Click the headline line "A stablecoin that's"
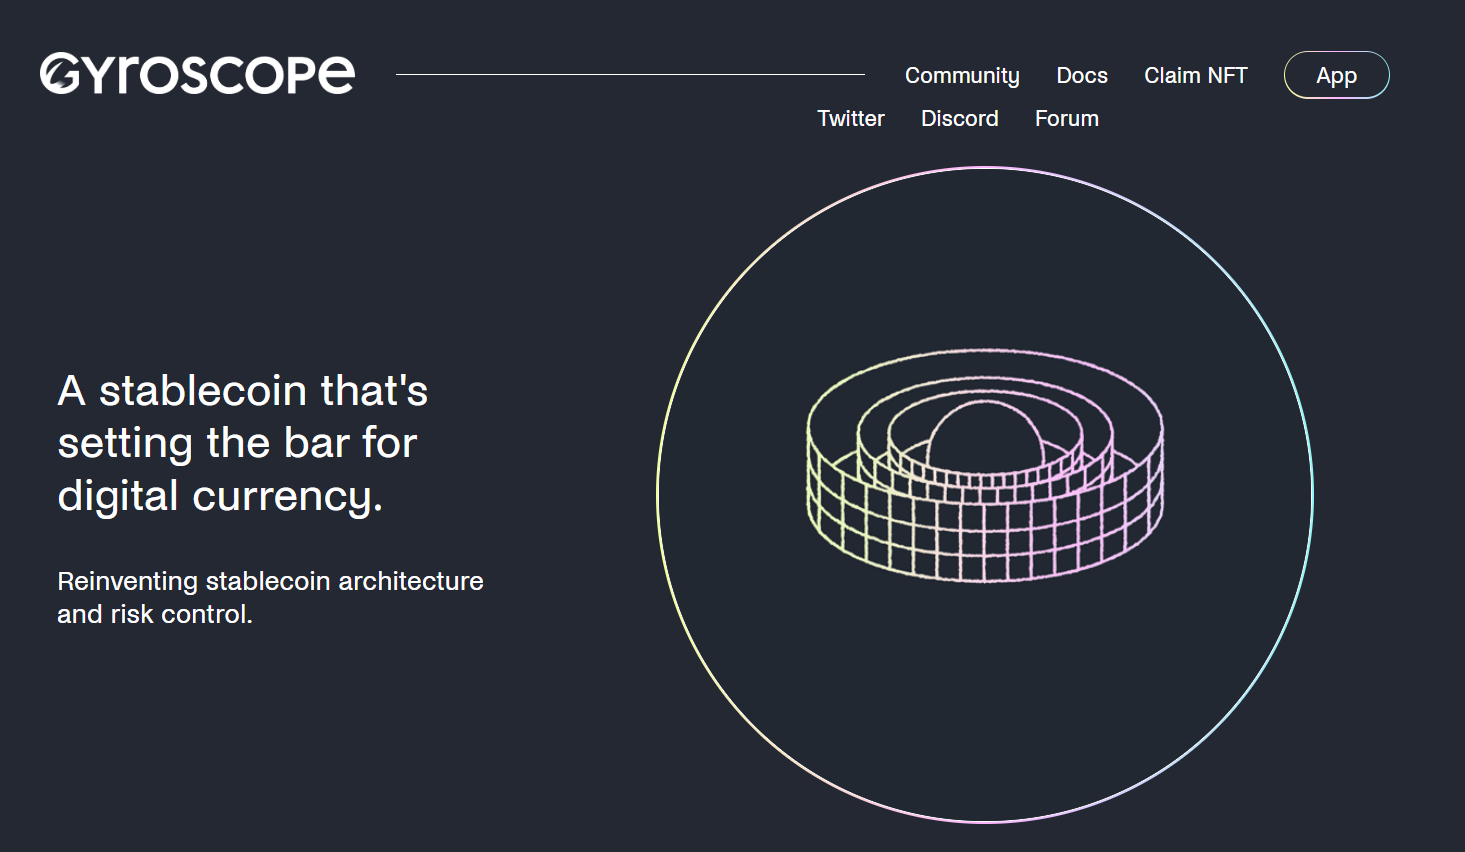Viewport: 1465px width, 852px height. coord(242,391)
